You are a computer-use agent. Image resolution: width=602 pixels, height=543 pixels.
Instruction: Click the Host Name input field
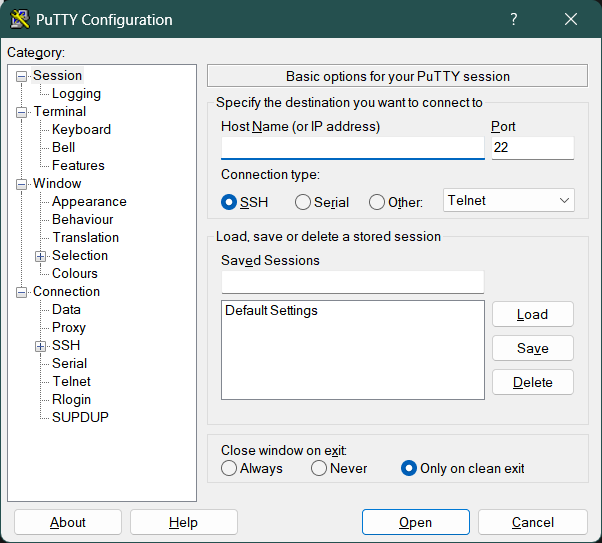(352, 148)
